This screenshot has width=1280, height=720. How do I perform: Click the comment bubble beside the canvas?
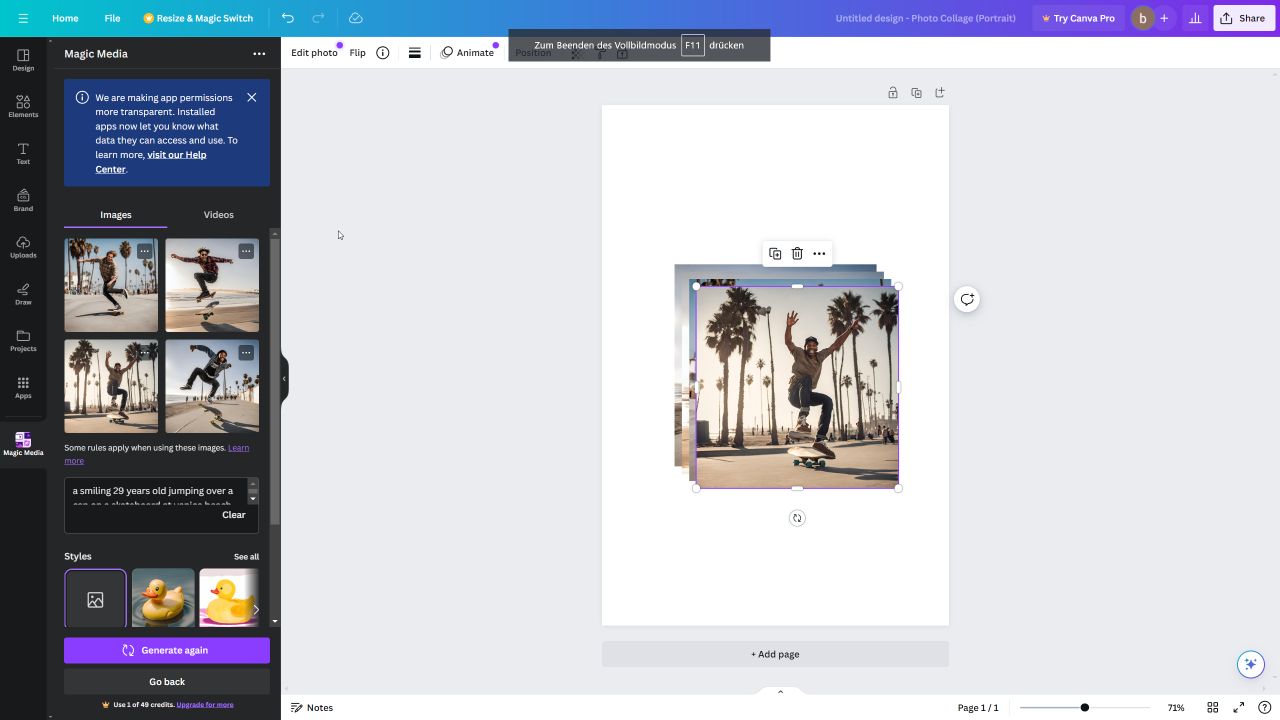[x=967, y=299]
